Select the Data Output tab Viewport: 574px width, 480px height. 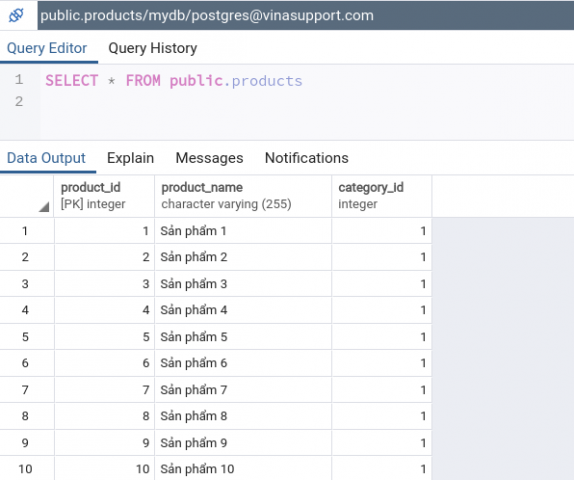46,158
